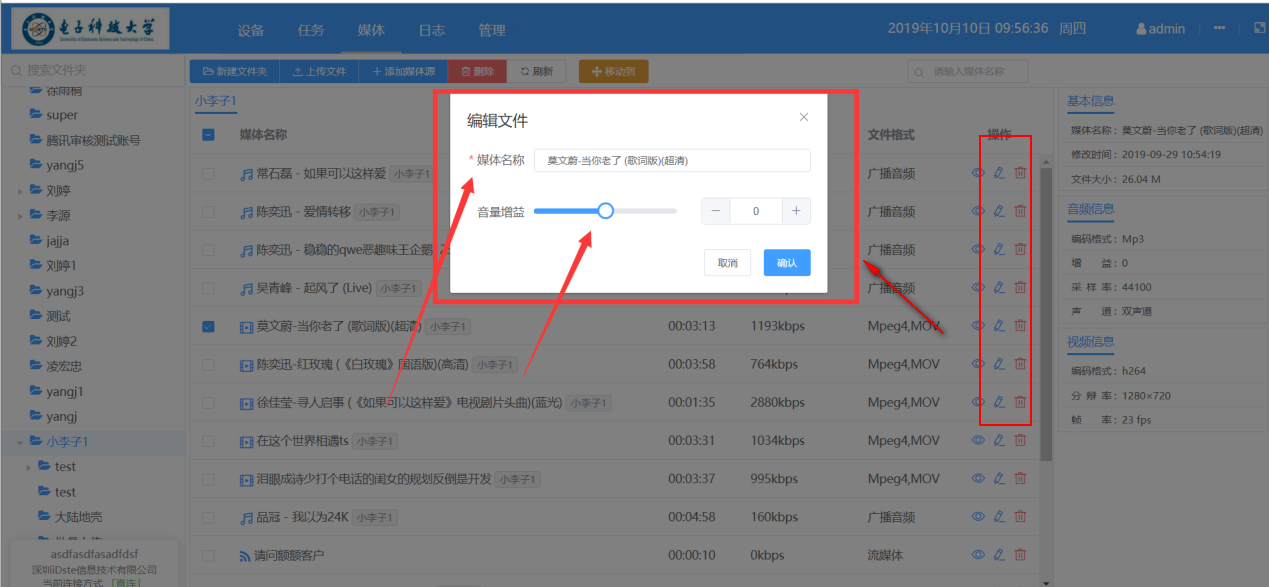This screenshot has height=587, width=1269.
Task: Toggle the select-all checkbox in table header
Action: (x=208, y=135)
